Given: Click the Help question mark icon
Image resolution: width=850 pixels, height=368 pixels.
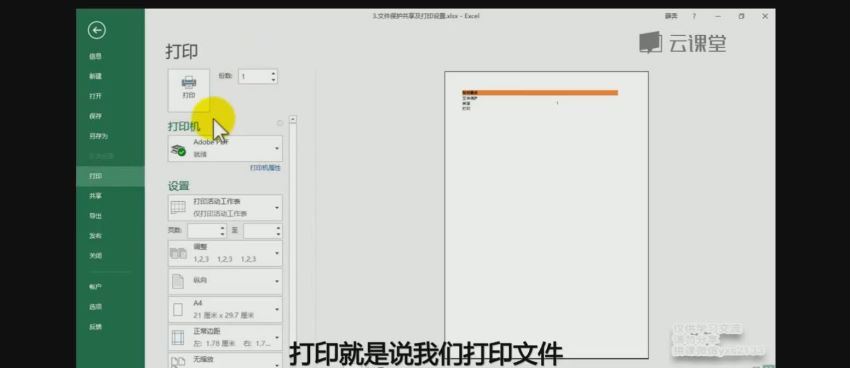Looking at the screenshot, I should click(694, 16).
